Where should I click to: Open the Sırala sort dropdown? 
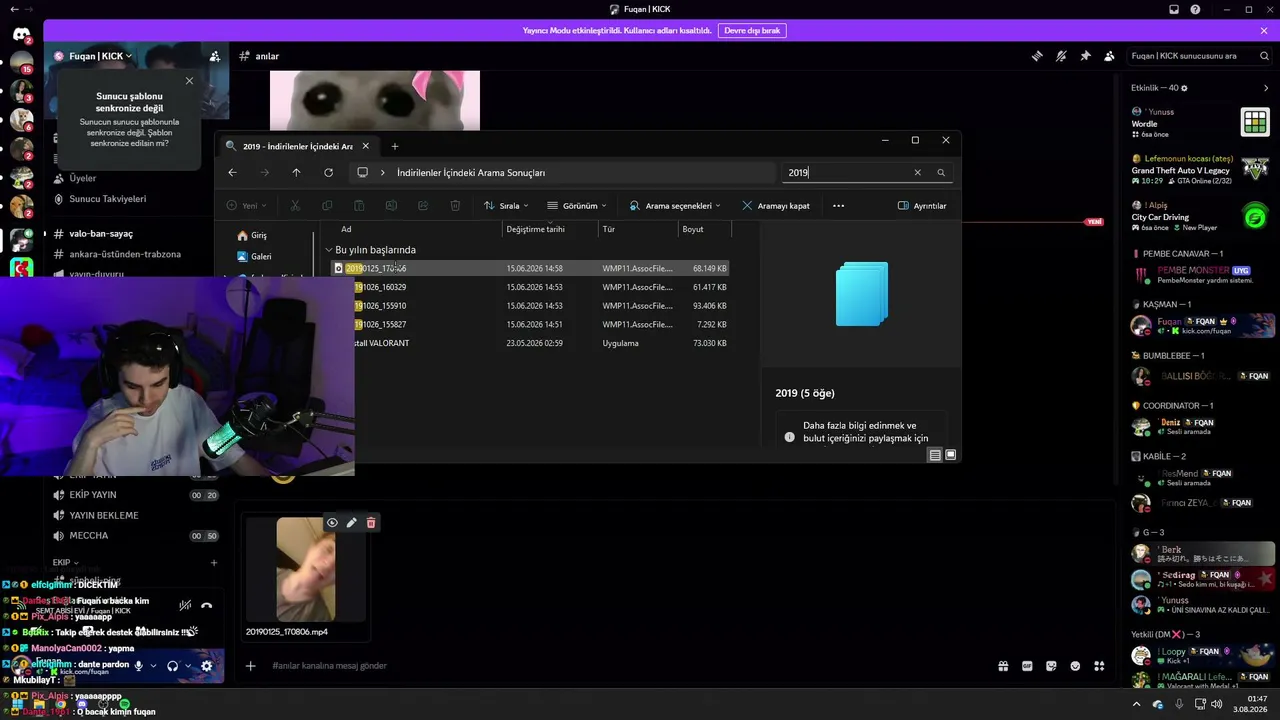[505, 206]
